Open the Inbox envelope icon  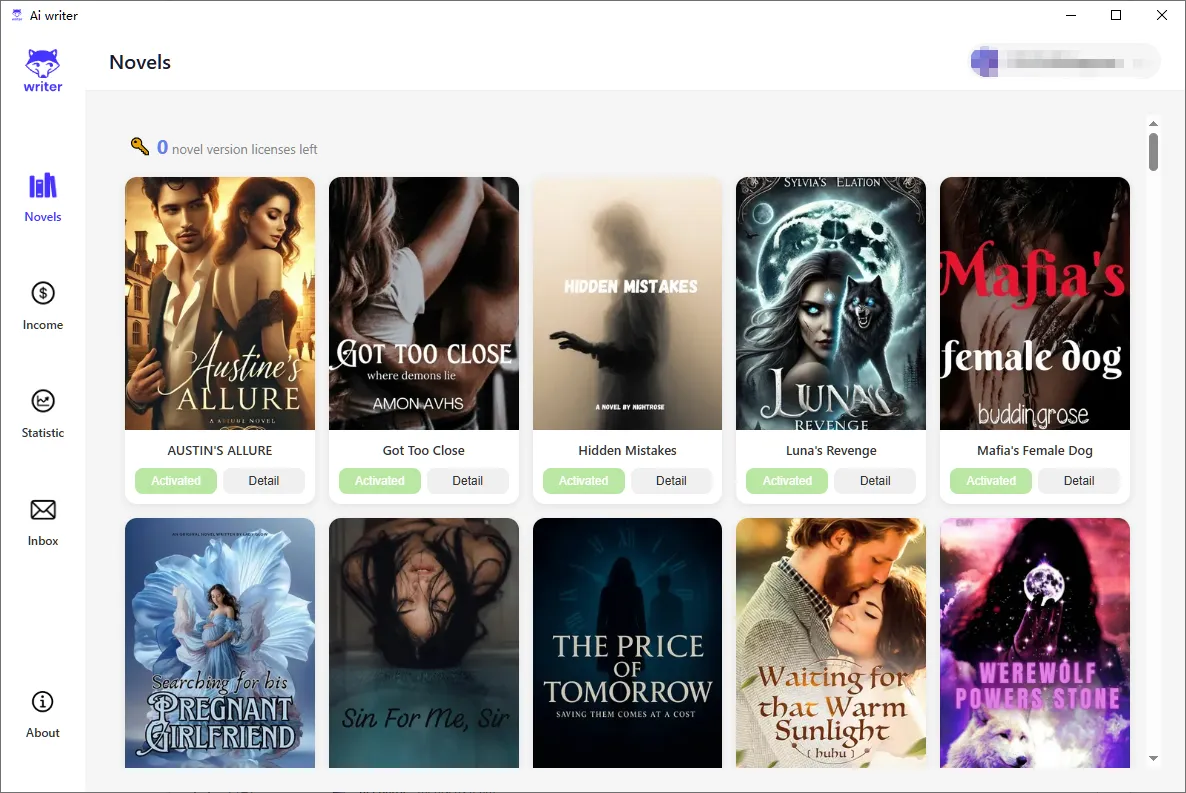click(x=43, y=510)
